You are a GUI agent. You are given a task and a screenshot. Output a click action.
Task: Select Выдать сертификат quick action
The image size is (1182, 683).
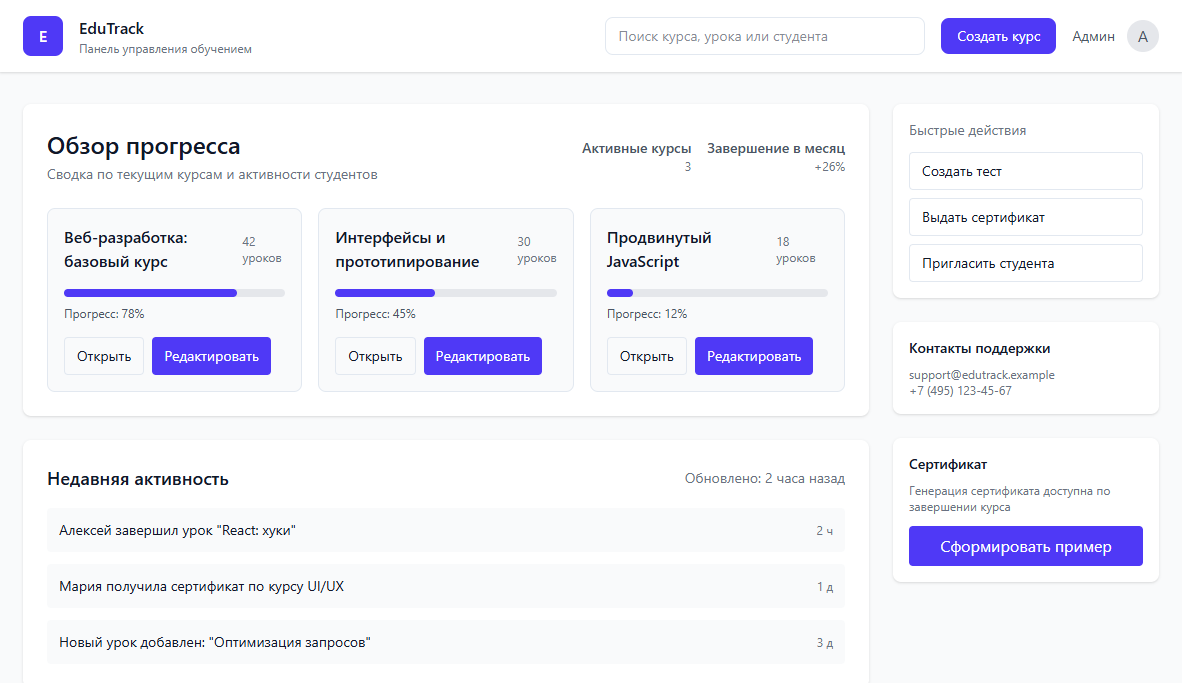[x=1025, y=216]
